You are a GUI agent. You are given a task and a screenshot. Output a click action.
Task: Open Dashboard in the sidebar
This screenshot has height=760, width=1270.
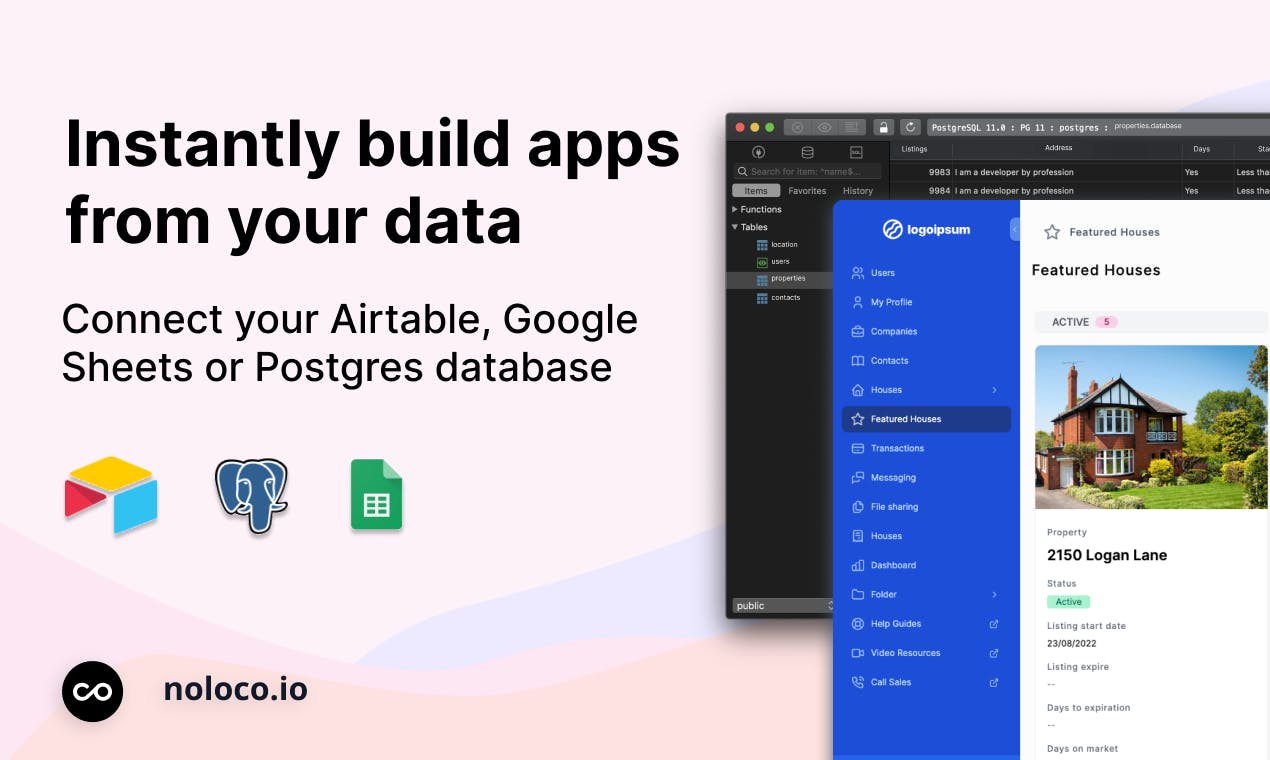point(926,565)
